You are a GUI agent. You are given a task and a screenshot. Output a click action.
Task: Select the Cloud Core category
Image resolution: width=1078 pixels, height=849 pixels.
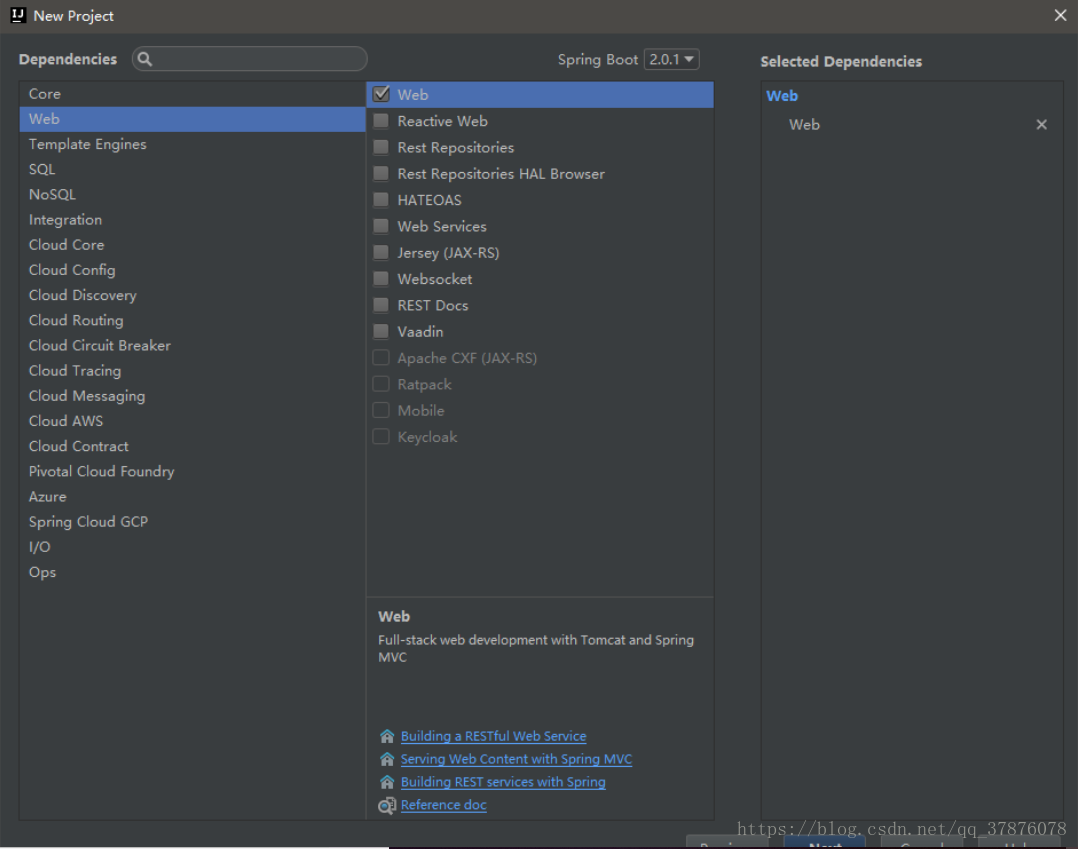click(x=192, y=245)
